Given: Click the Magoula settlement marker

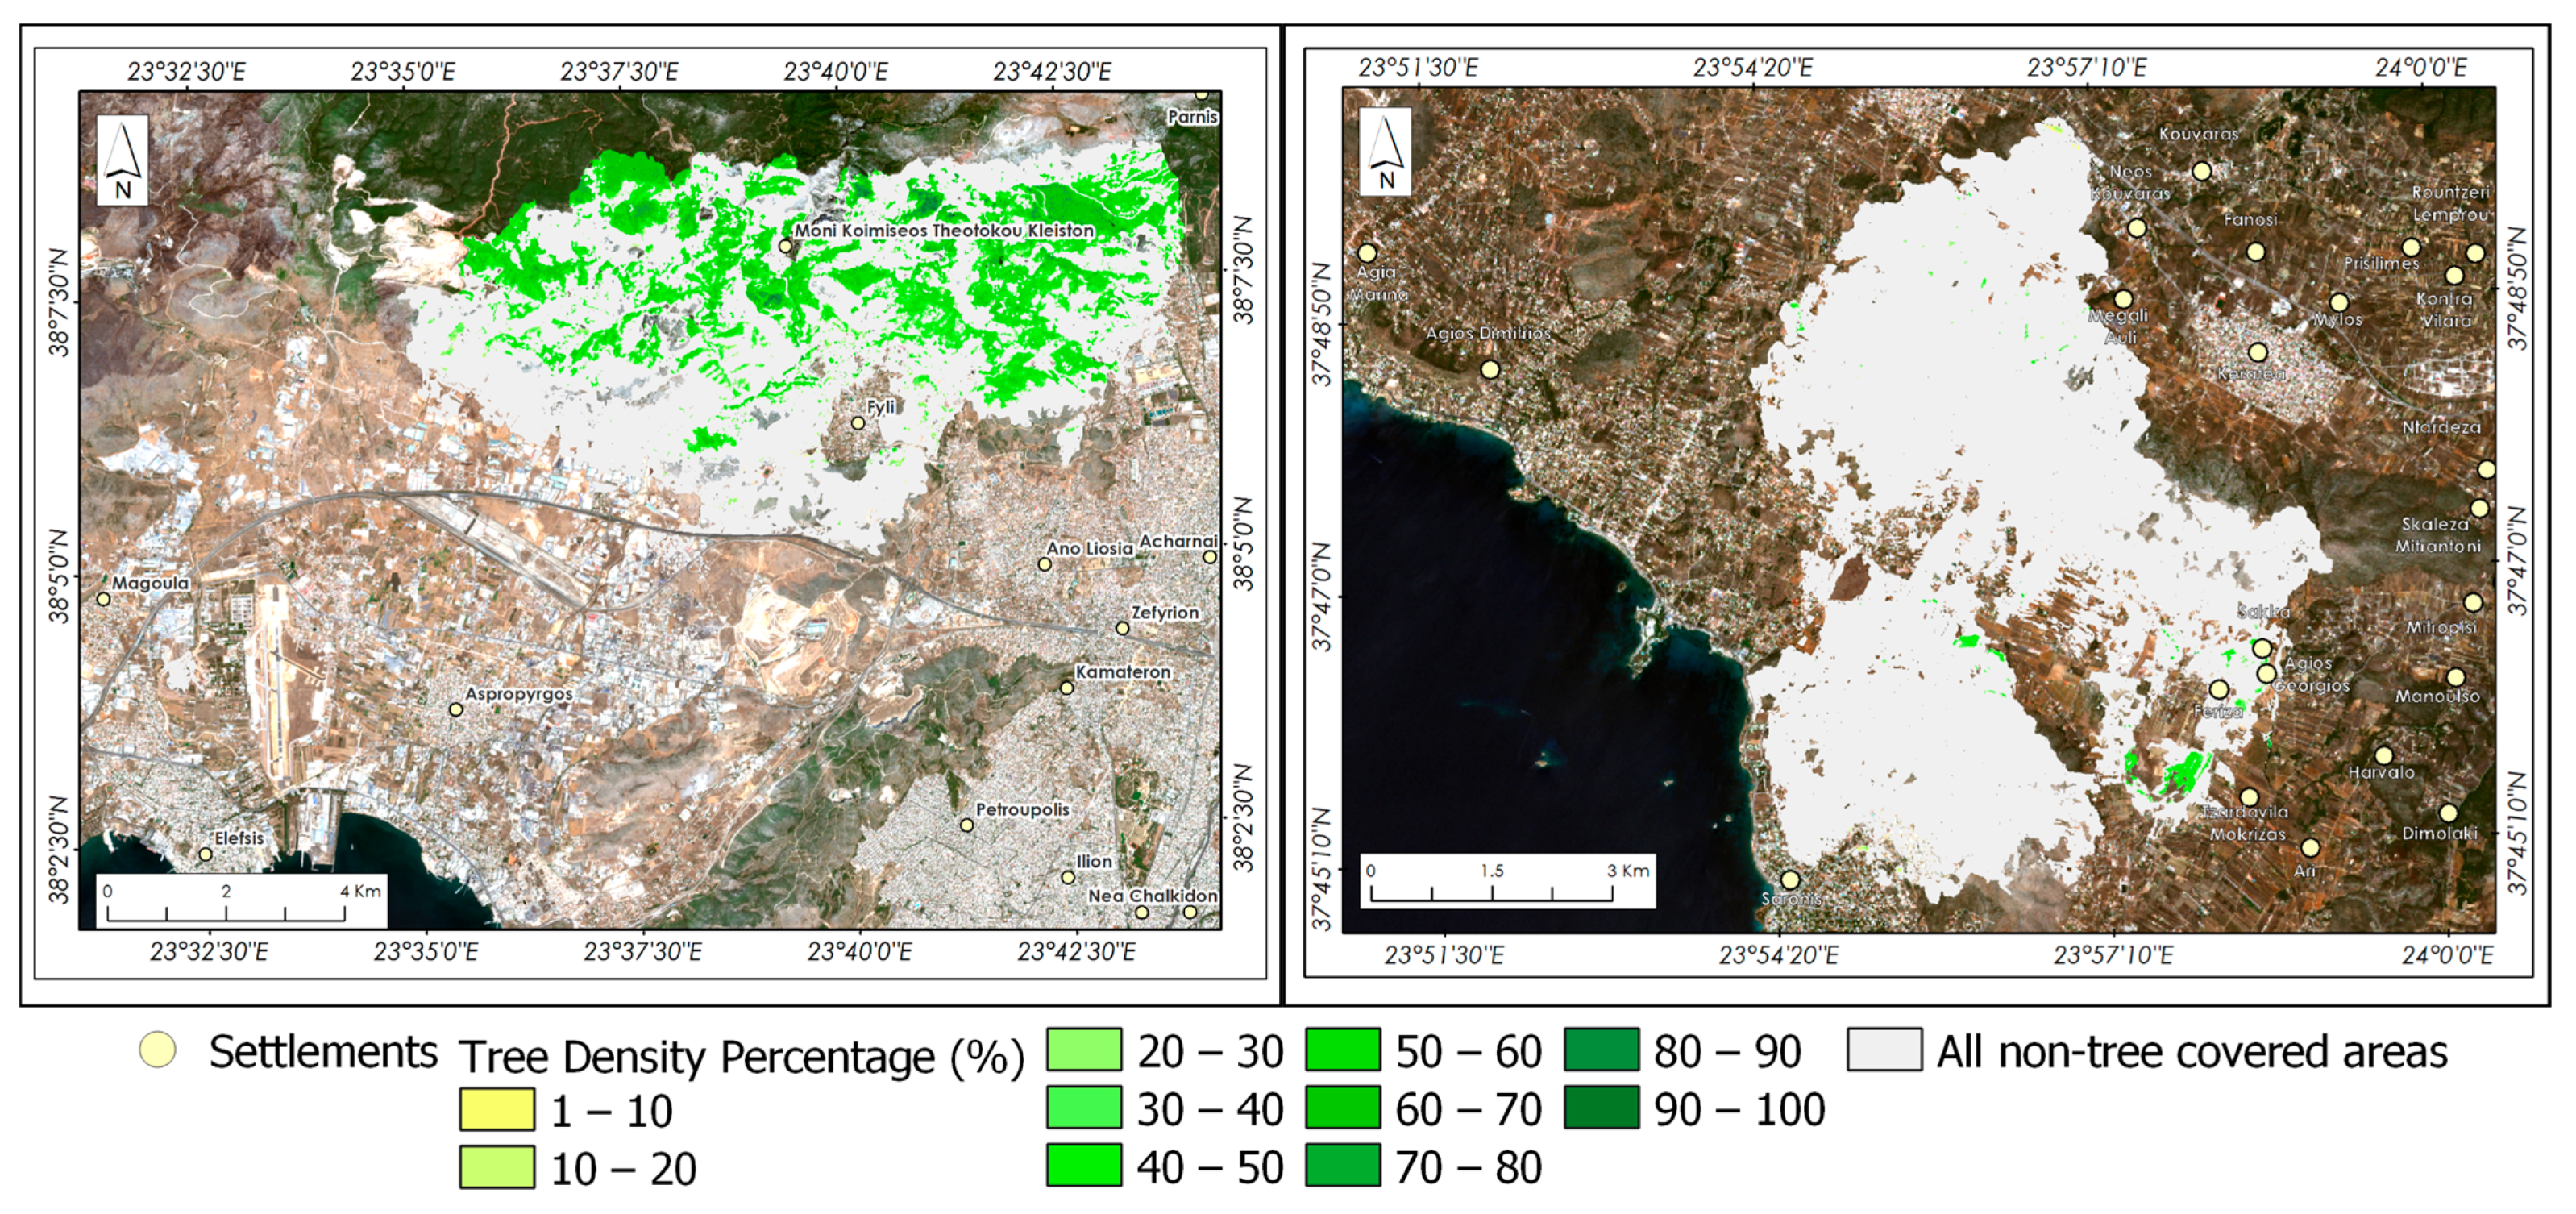Looking at the screenshot, I should click(x=103, y=599).
